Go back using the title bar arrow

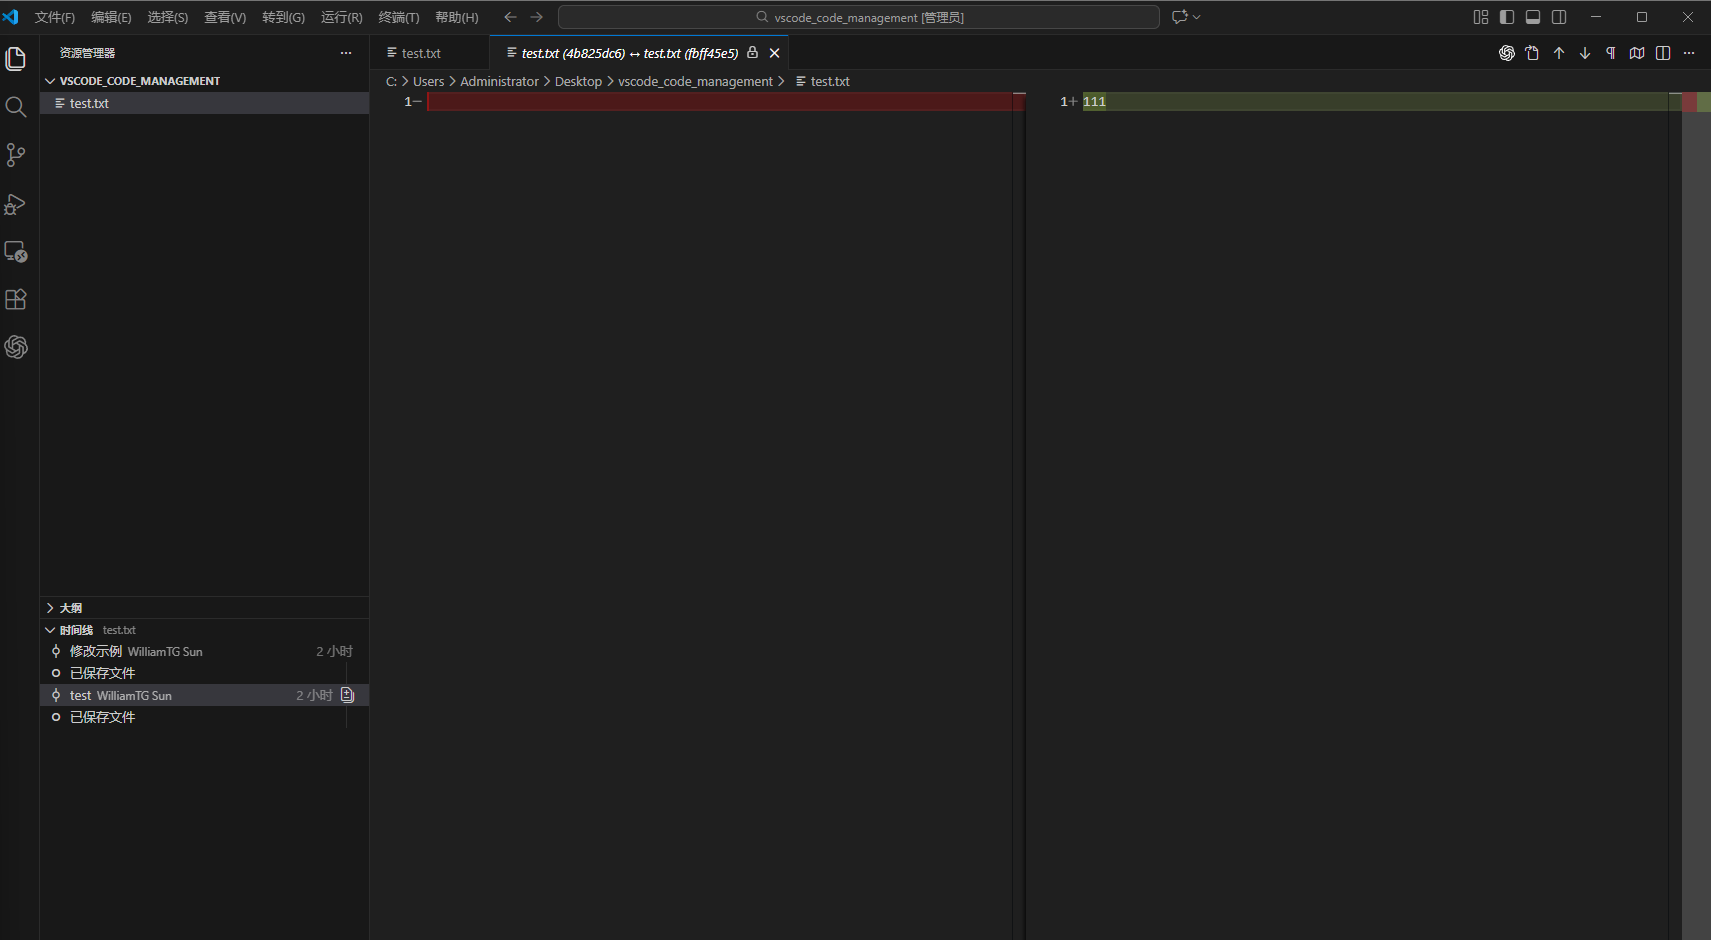point(510,17)
